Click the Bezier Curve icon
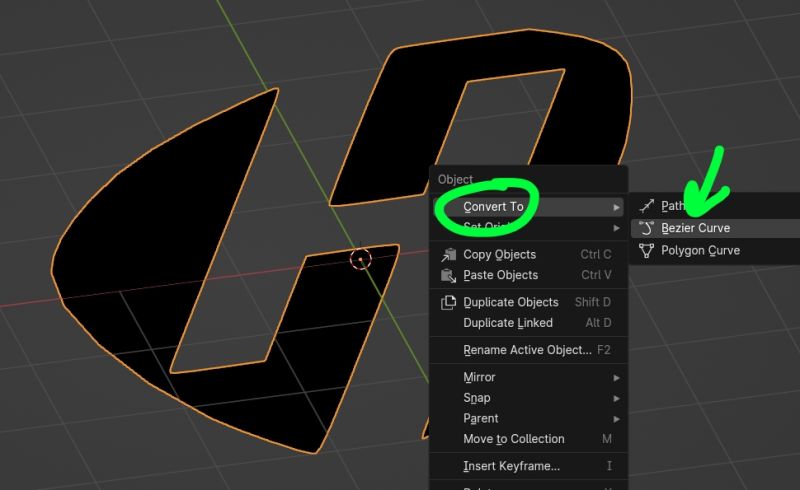The image size is (800, 490). pyautogui.click(x=646, y=228)
